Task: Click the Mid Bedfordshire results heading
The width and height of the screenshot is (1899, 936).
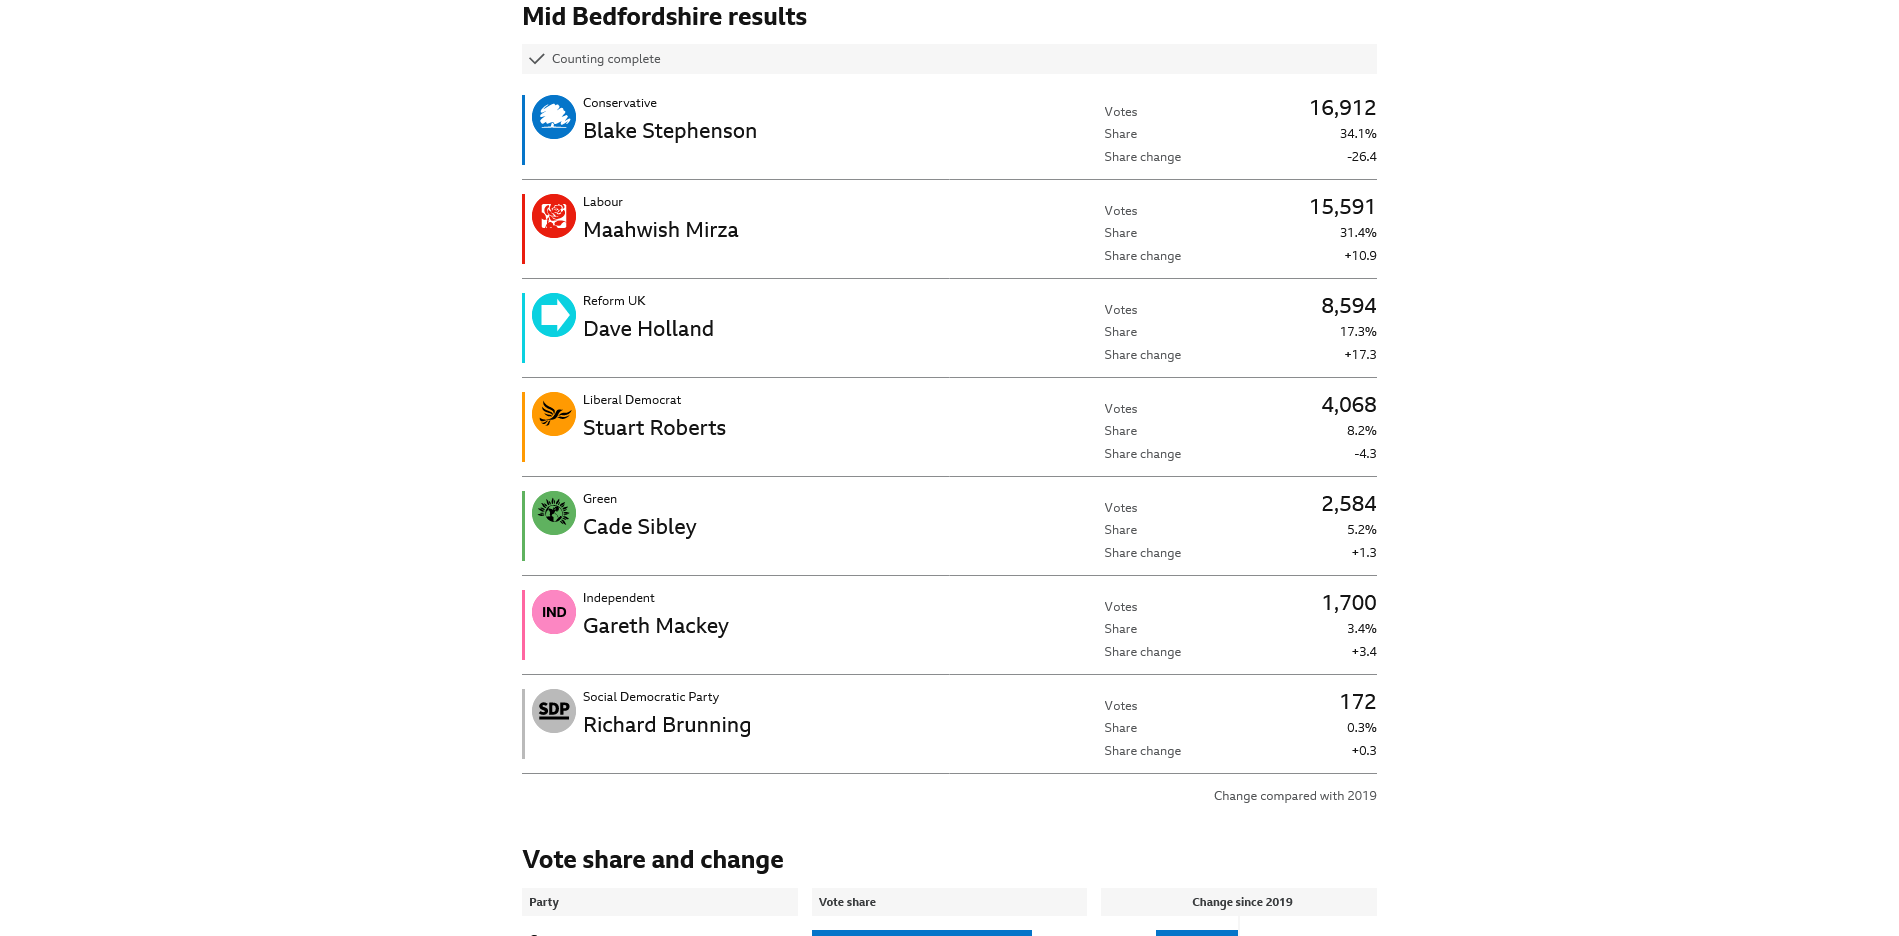Action: coord(664,17)
